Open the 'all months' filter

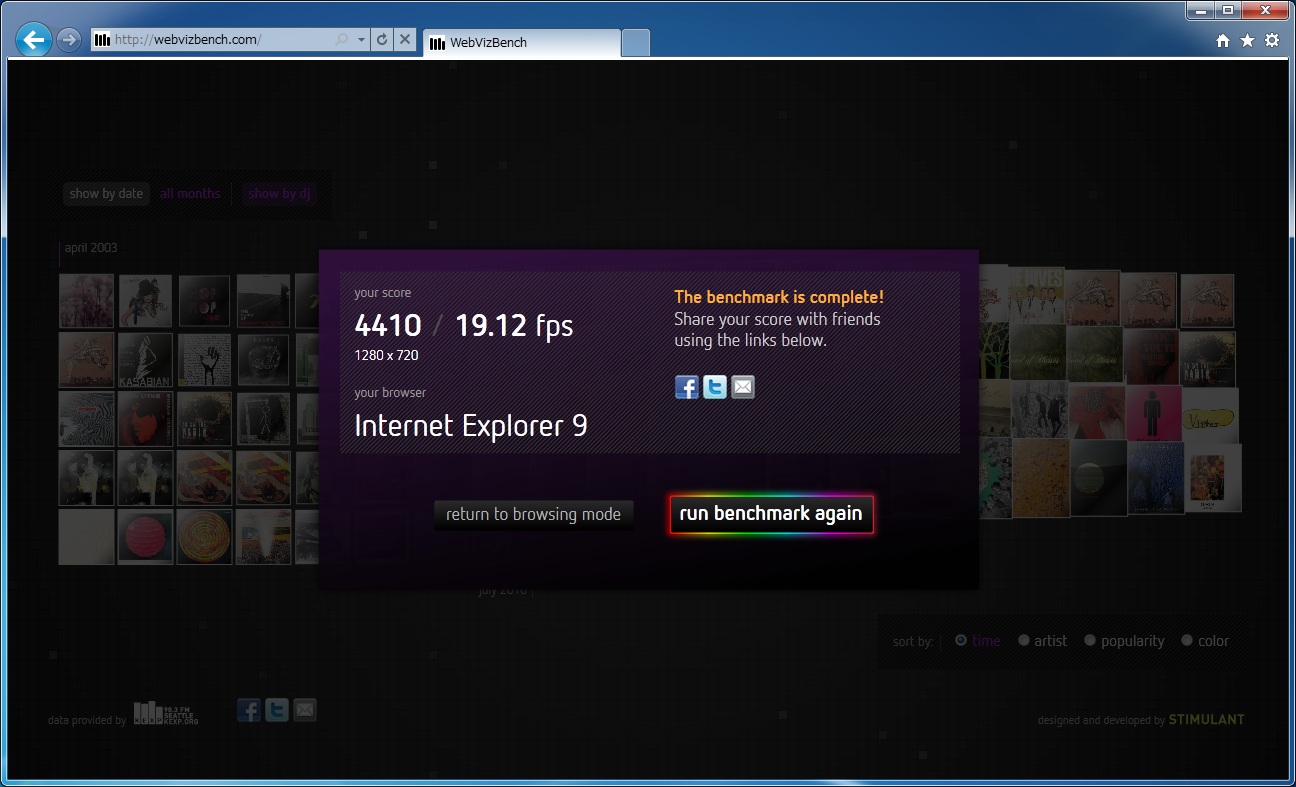click(190, 194)
